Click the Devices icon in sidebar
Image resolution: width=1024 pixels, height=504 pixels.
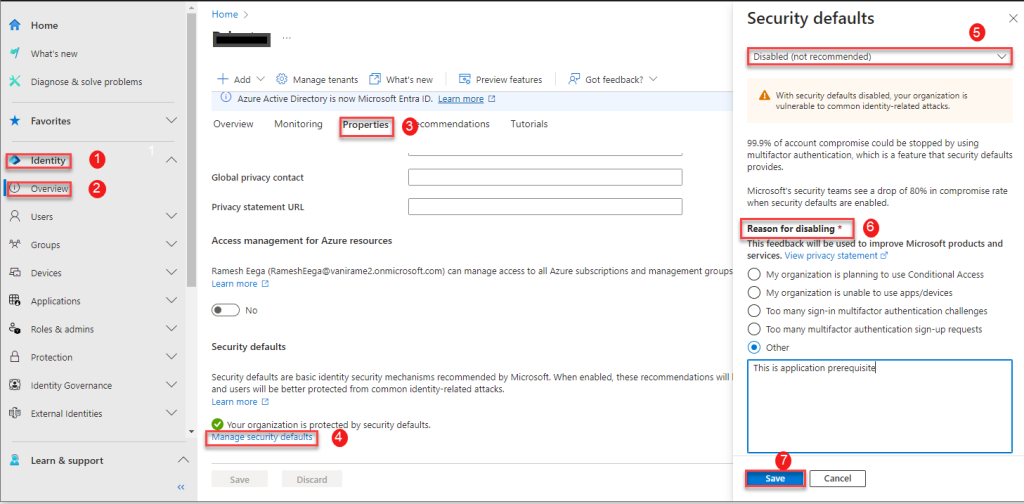click(14, 273)
